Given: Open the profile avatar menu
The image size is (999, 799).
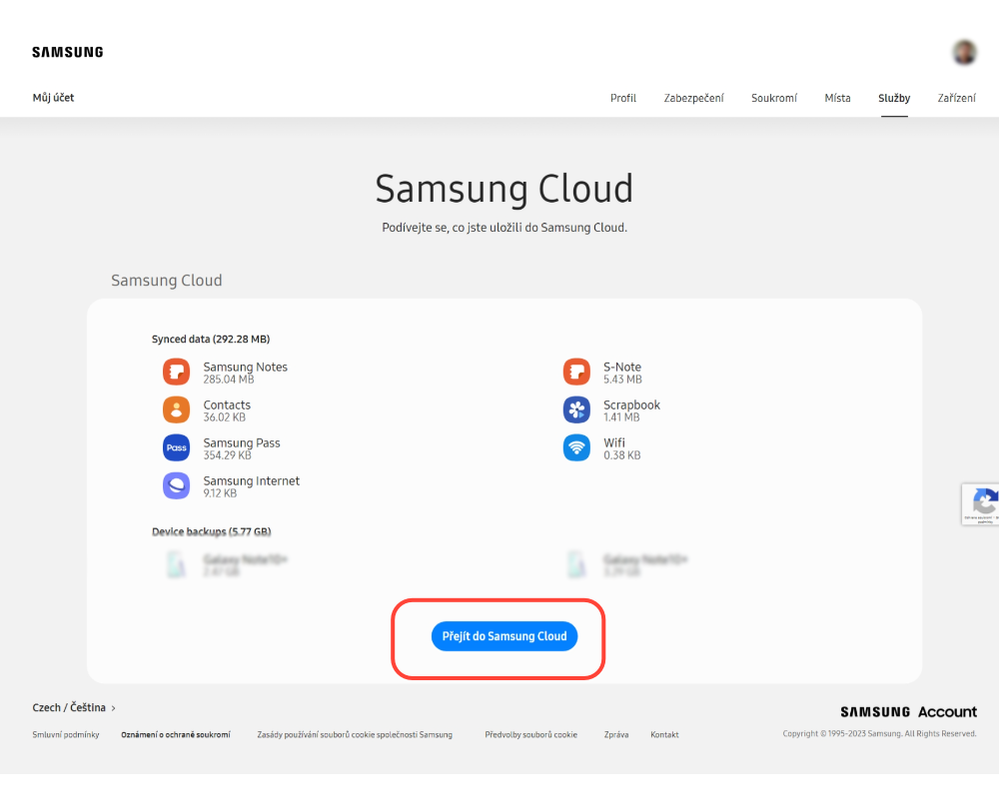Looking at the screenshot, I should 965,52.
